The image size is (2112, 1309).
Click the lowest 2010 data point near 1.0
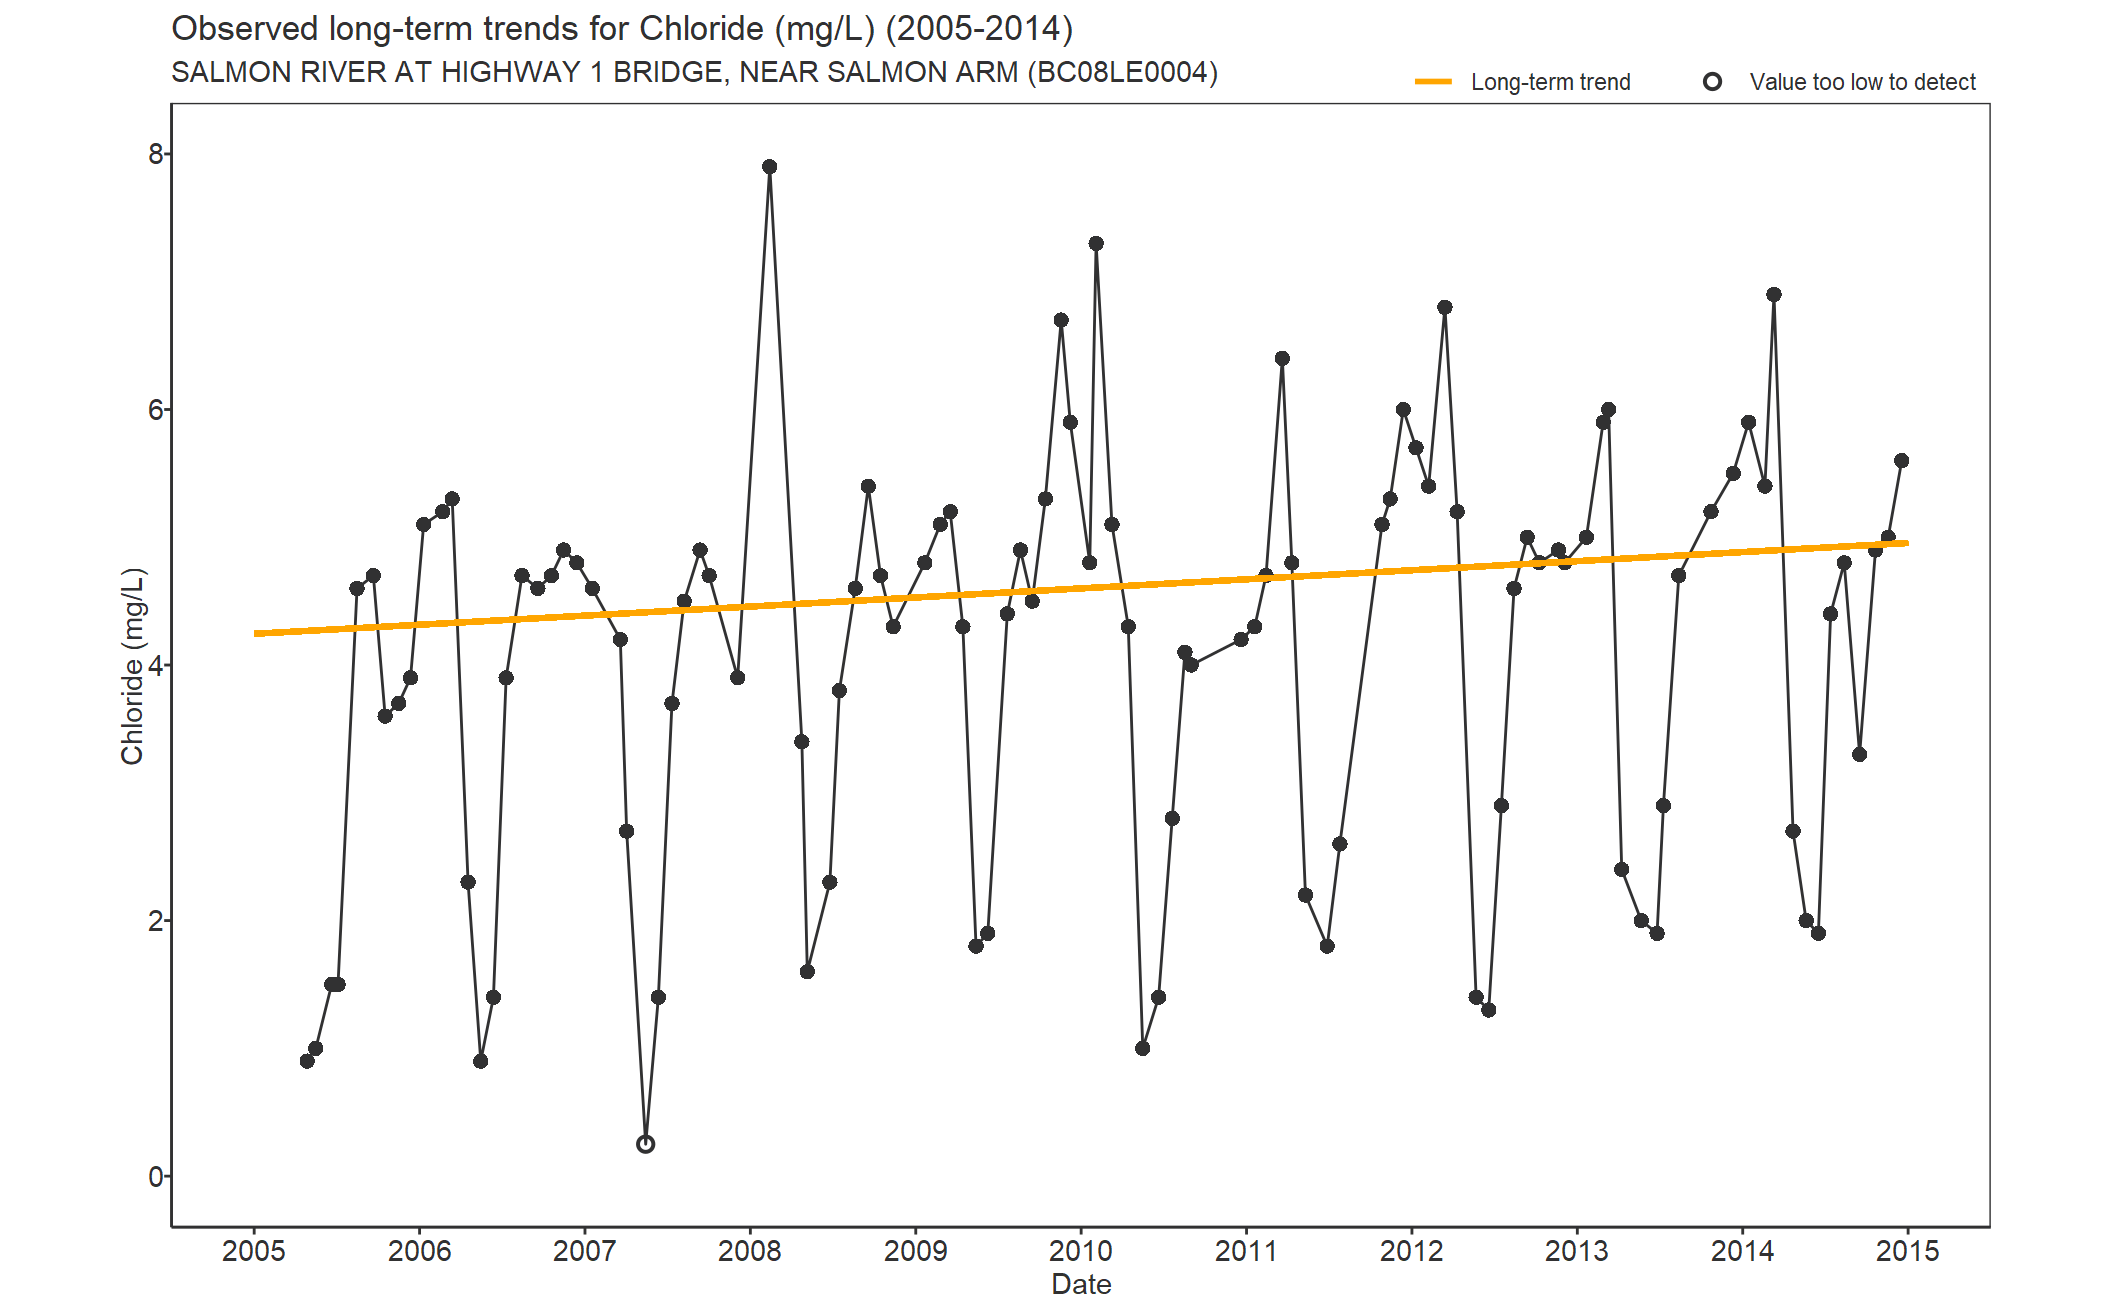tap(1143, 1048)
